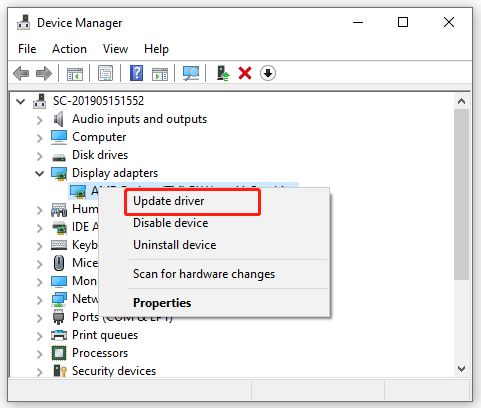Click the scrollbar down arrow
The width and height of the screenshot is (481, 408).
tap(461, 369)
